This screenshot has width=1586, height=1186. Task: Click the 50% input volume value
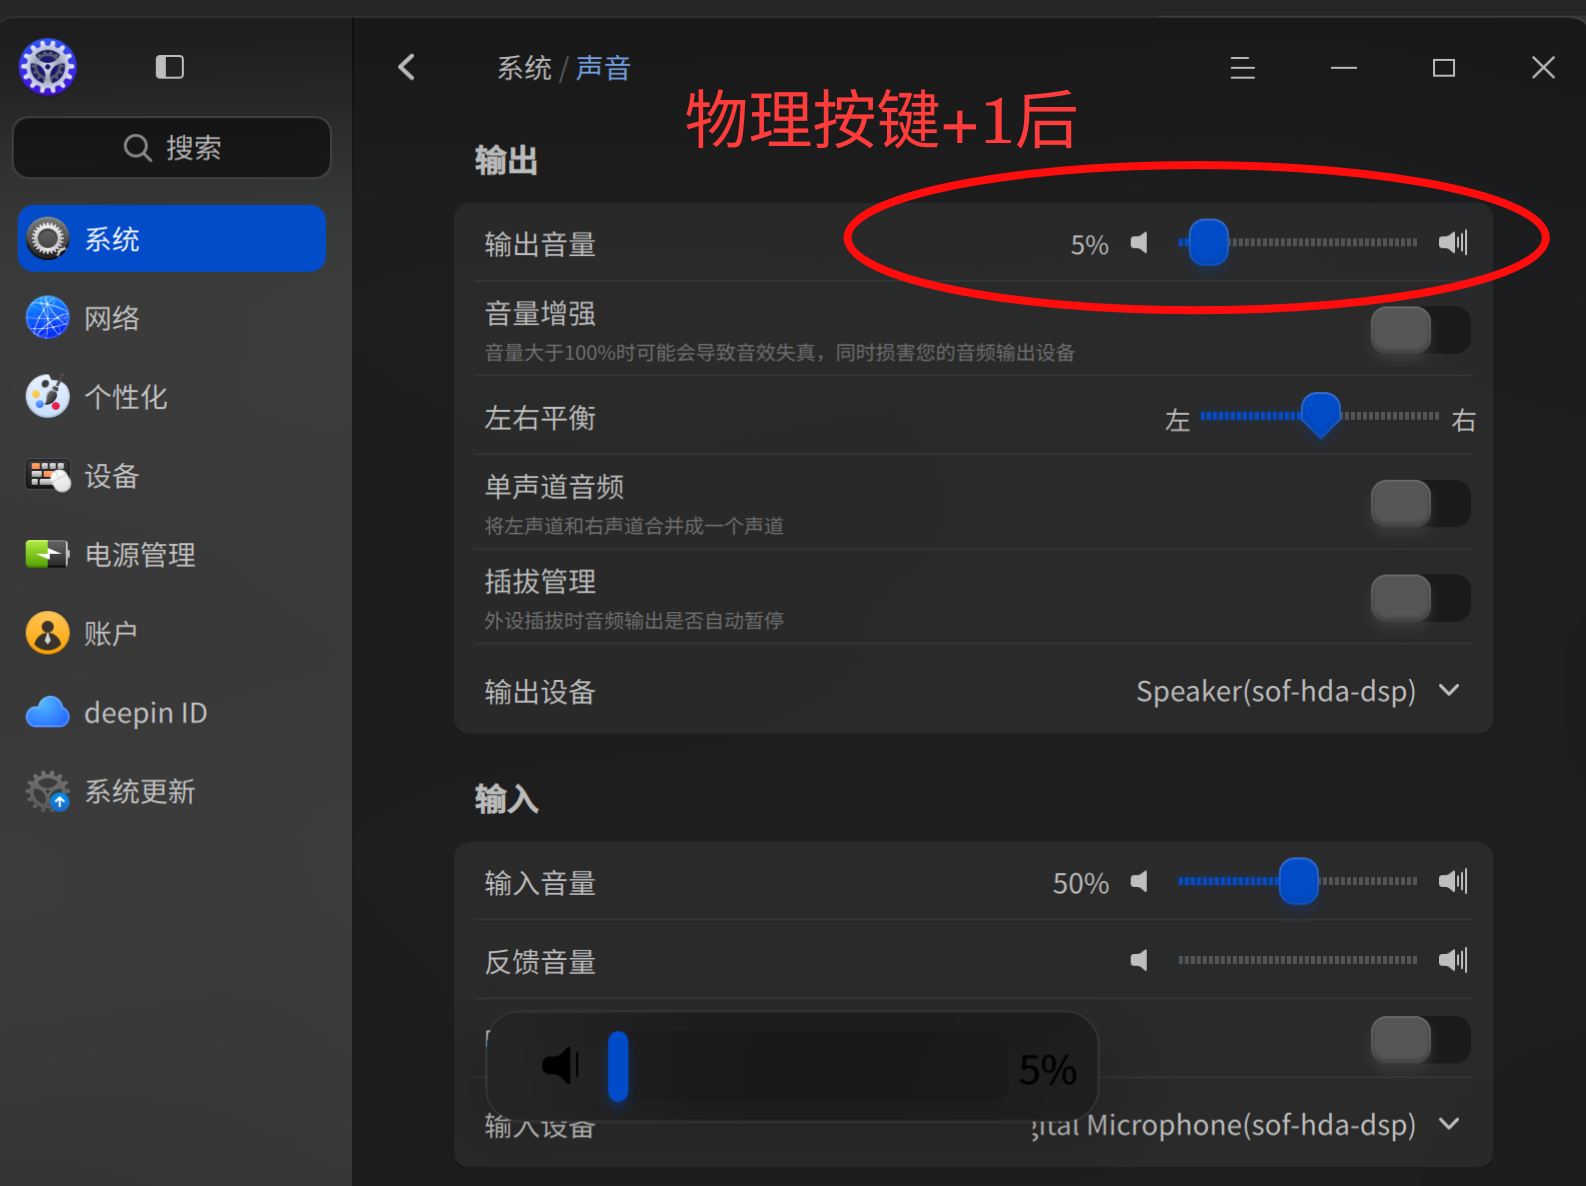pos(1080,884)
